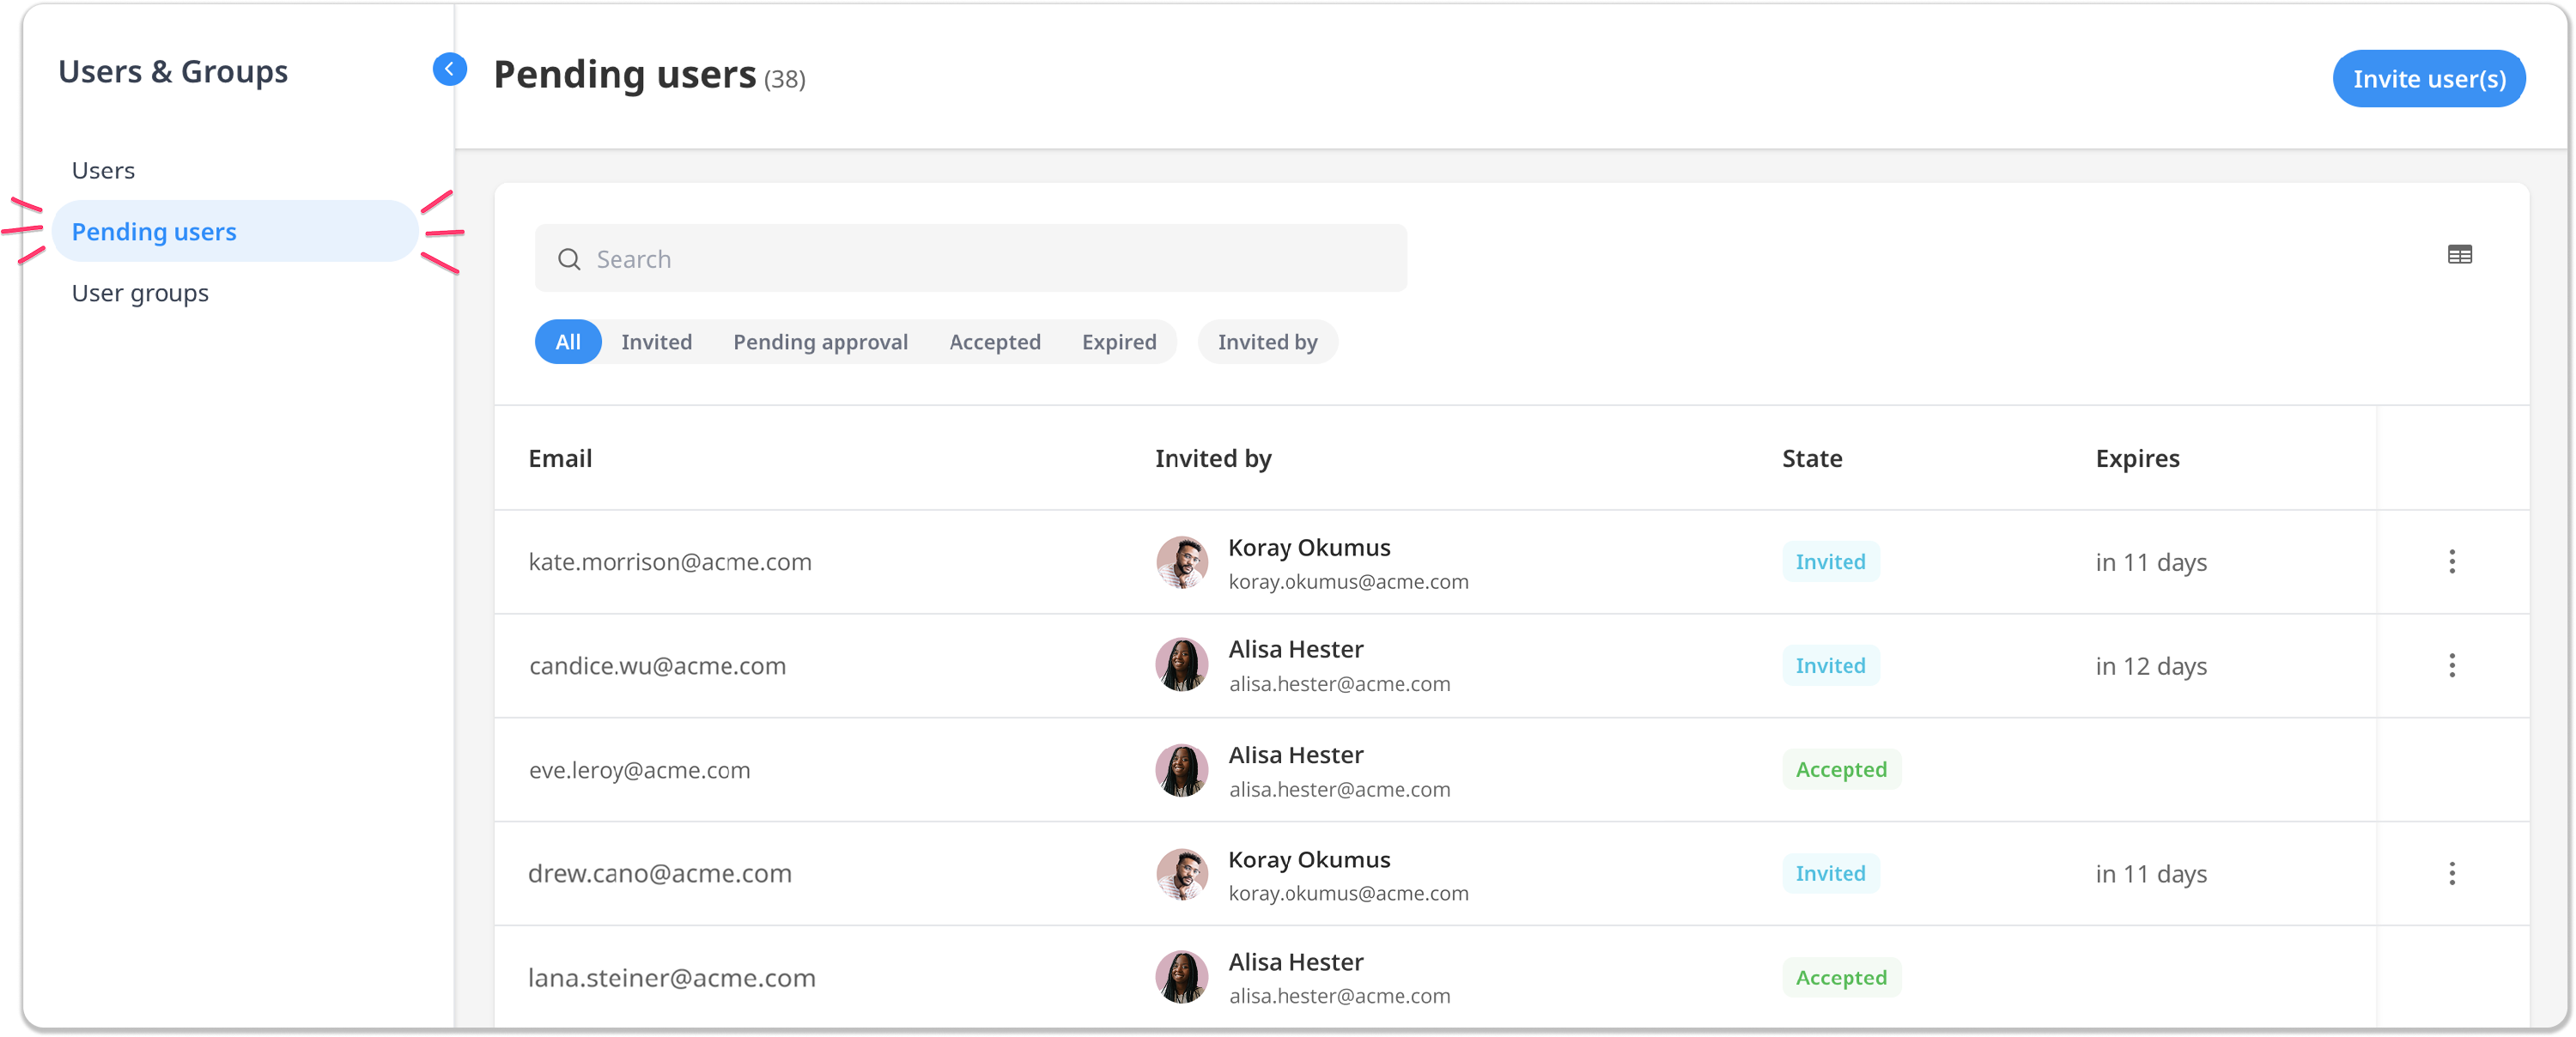Click the Invite user(s) button

tap(2428, 79)
